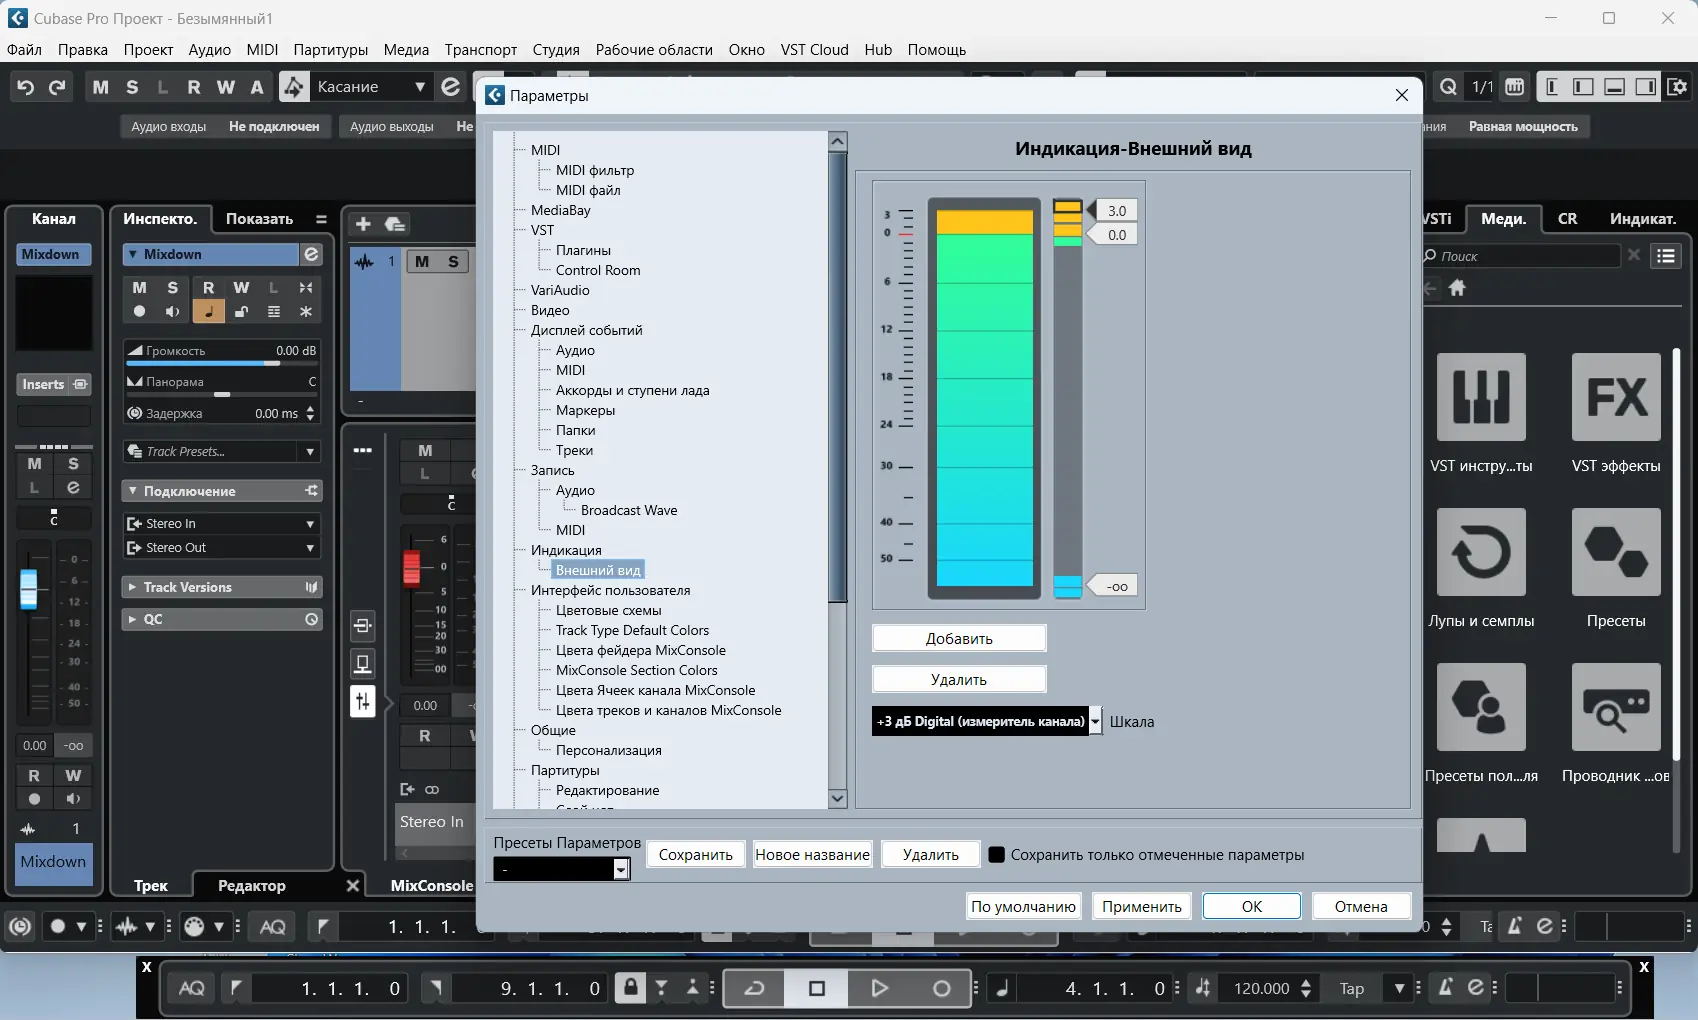Toggle Solo on the Mixdown inspector track
1698x1020 pixels.
(172, 288)
